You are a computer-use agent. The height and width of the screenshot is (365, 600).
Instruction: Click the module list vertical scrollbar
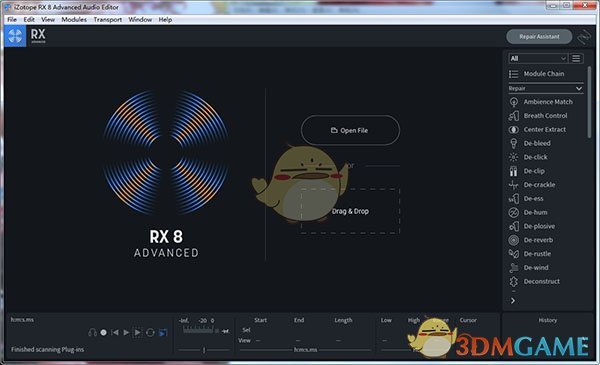(x=589, y=103)
